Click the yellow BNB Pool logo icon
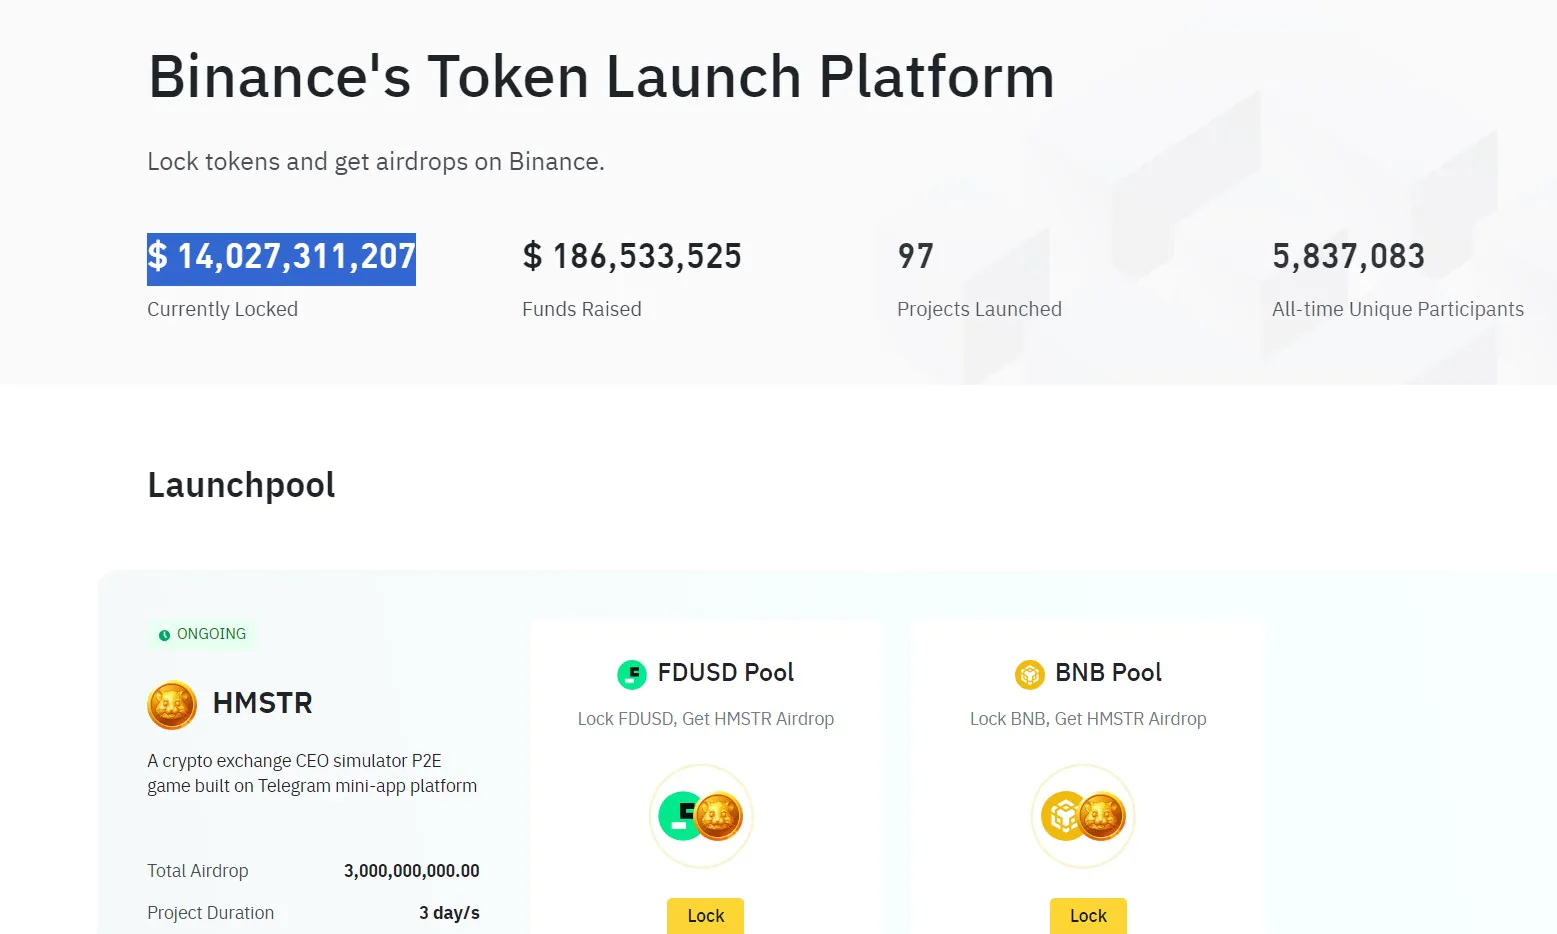Image resolution: width=1557 pixels, height=934 pixels. coord(1030,675)
